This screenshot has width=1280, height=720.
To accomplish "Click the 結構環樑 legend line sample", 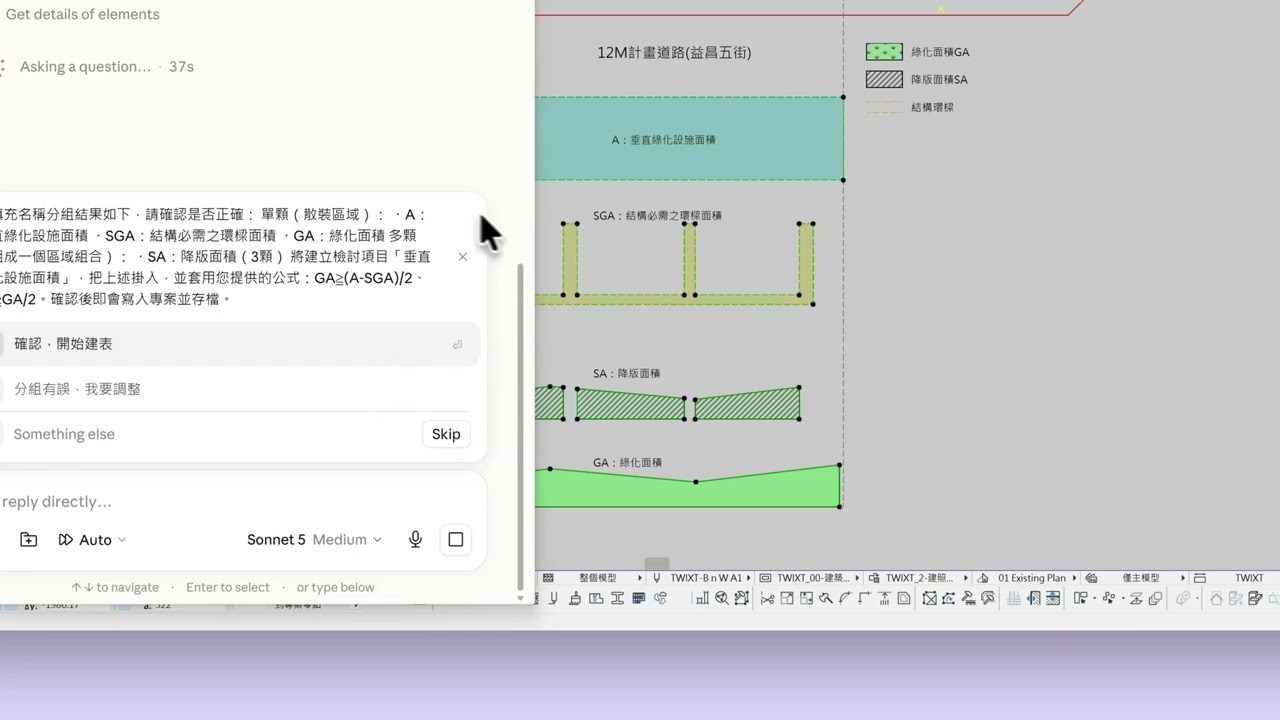I will click(884, 107).
